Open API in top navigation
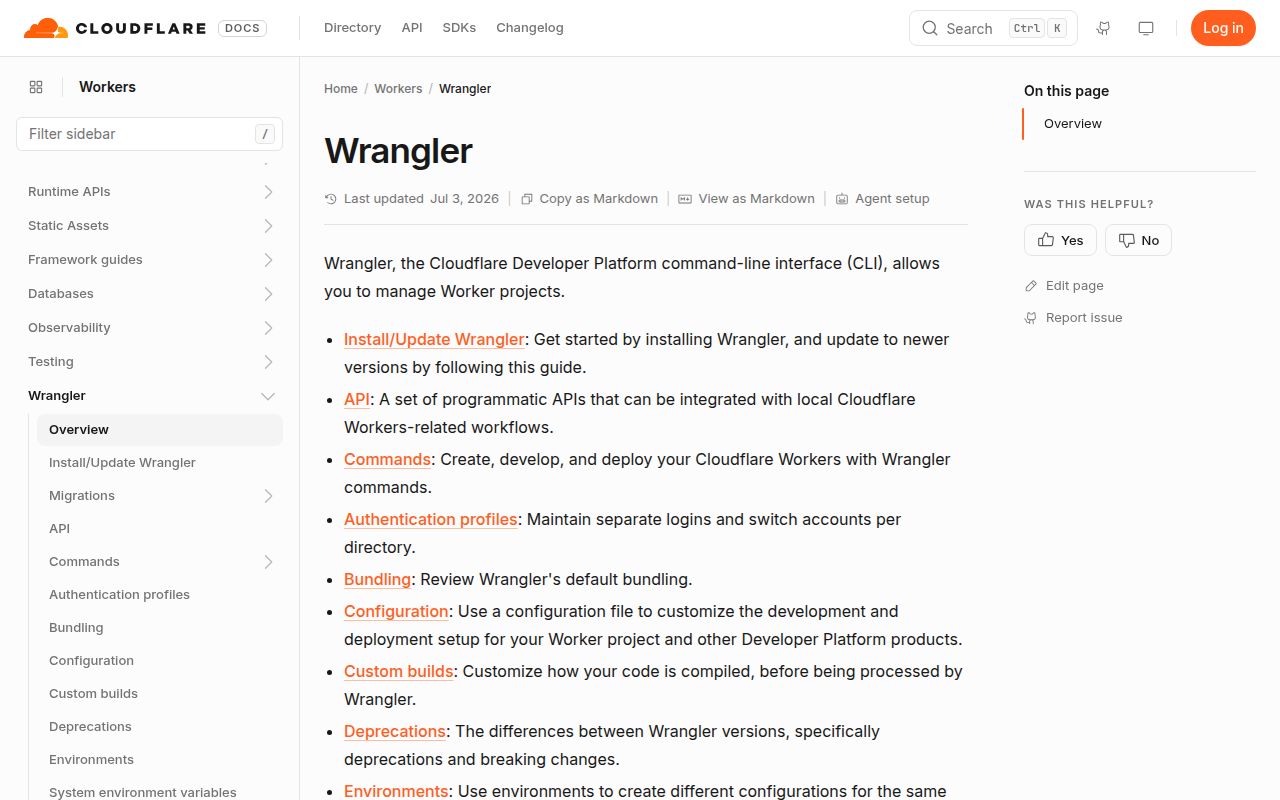 pos(412,28)
